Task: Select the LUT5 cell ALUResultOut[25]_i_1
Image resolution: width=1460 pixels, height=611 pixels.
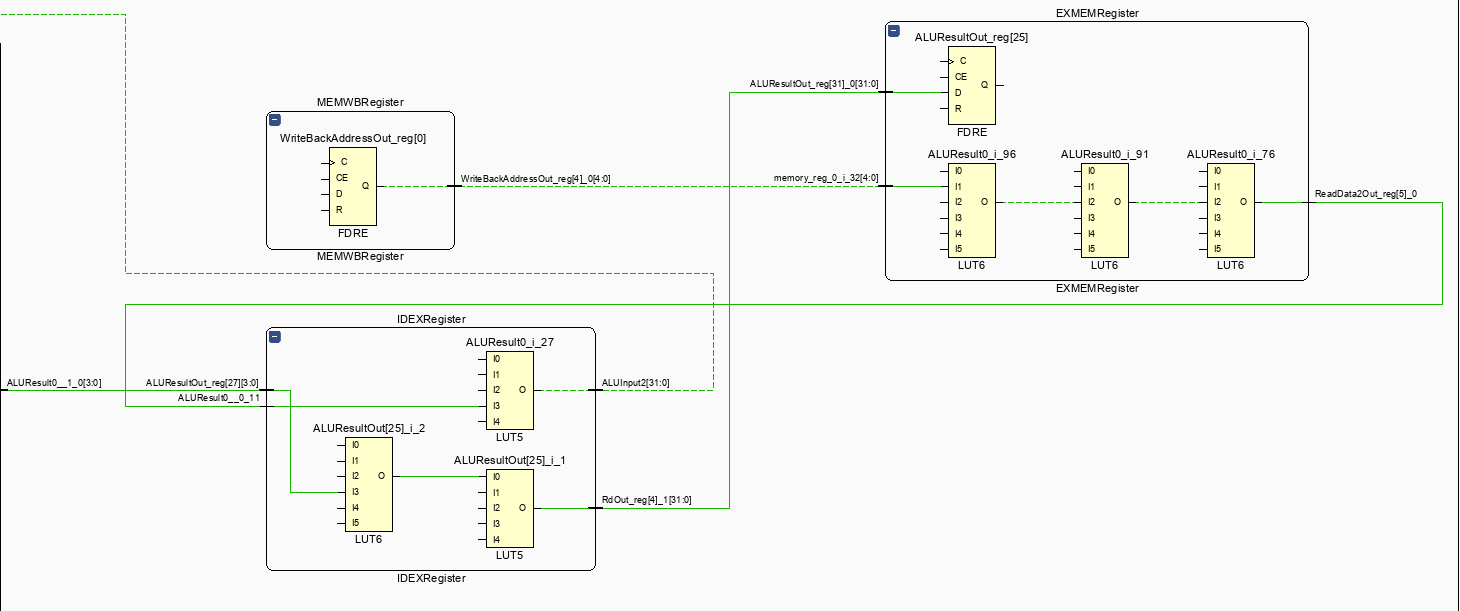Action: click(512, 507)
